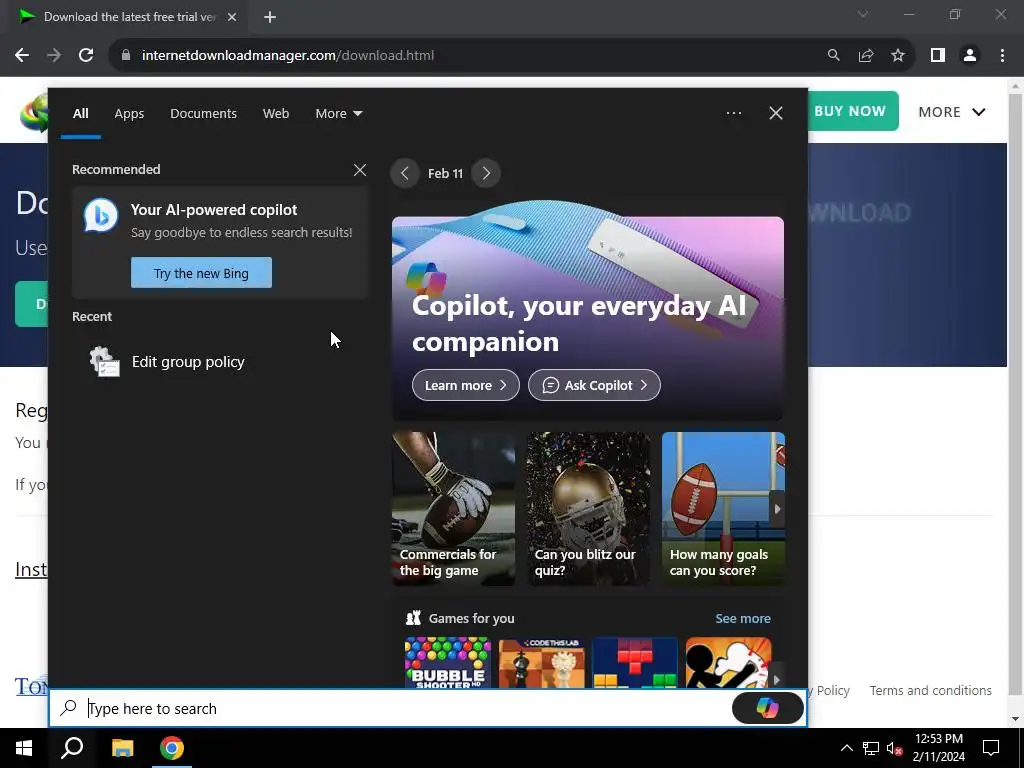Image resolution: width=1024 pixels, height=768 pixels.
Task: Click the Ask Copilot button
Action: (594, 385)
